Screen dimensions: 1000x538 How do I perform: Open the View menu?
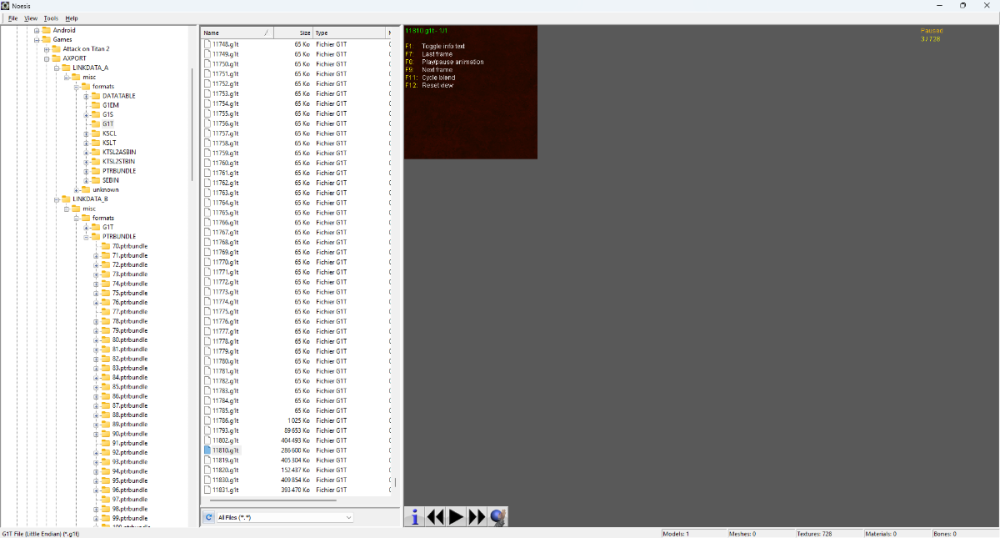[31, 18]
